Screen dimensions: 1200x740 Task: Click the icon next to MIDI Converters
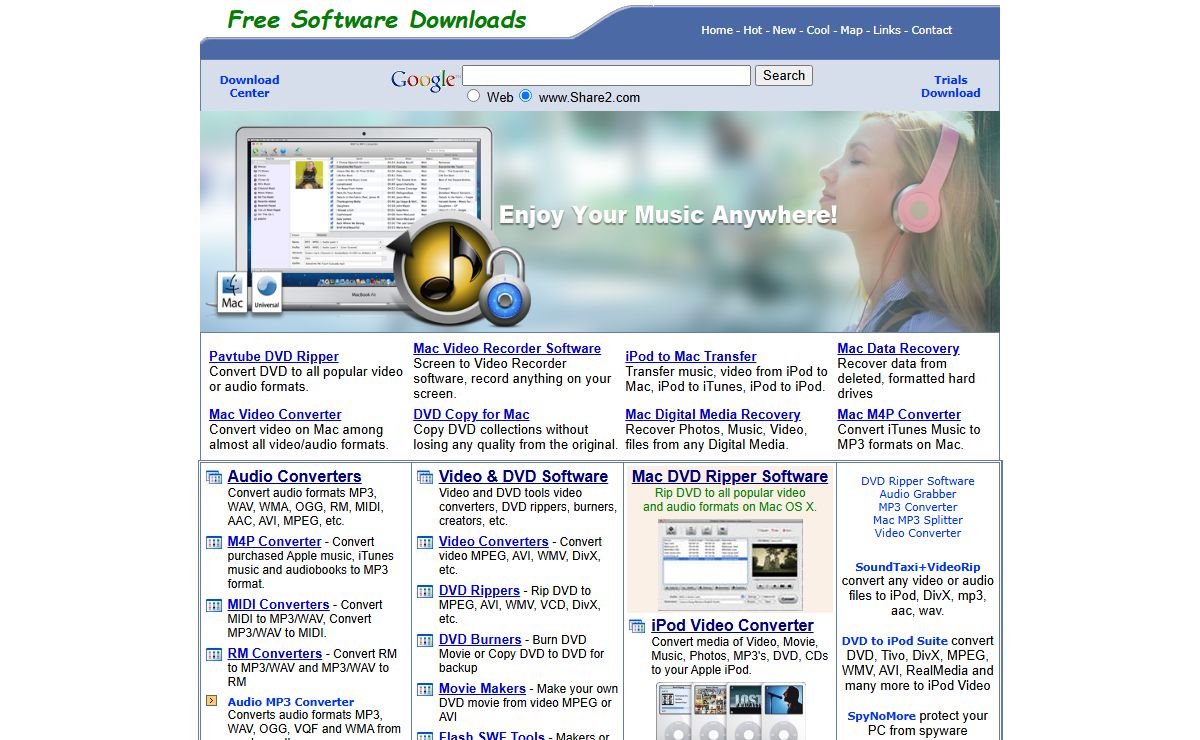pos(214,605)
